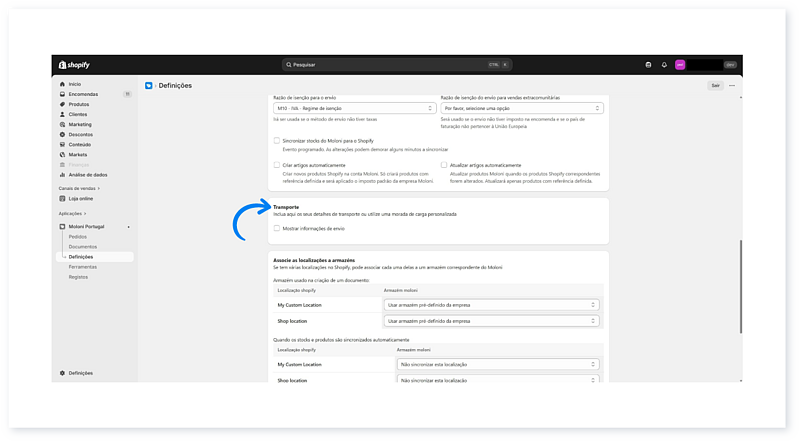Select Ferramentas in the Moloni submenu

(x=83, y=267)
